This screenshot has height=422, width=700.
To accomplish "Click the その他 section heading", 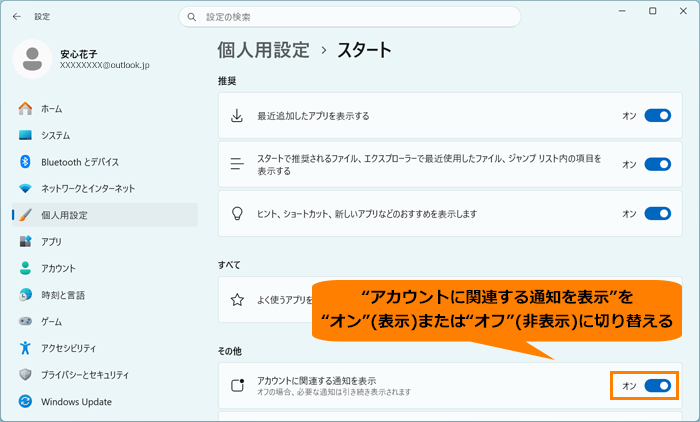I will pyautogui.click(x=229, y=351).
